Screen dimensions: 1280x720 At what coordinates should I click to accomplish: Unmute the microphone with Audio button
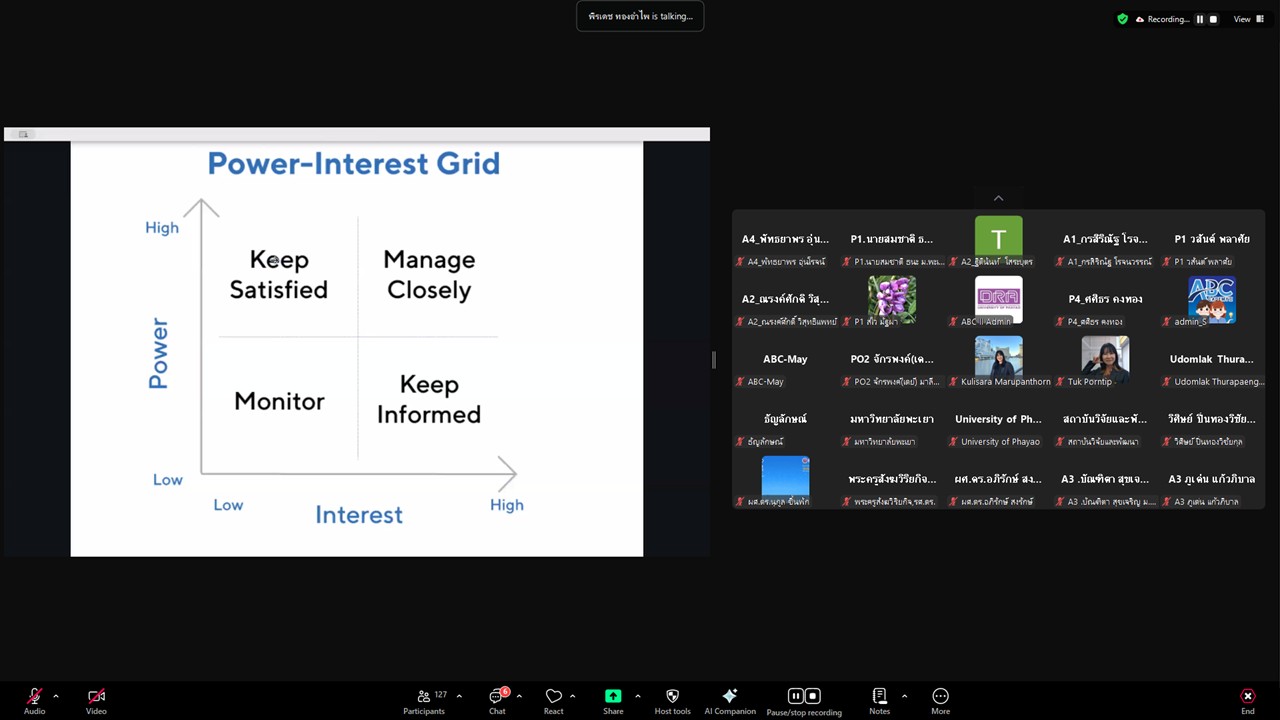pyautogui.click(x=34, y=700)
